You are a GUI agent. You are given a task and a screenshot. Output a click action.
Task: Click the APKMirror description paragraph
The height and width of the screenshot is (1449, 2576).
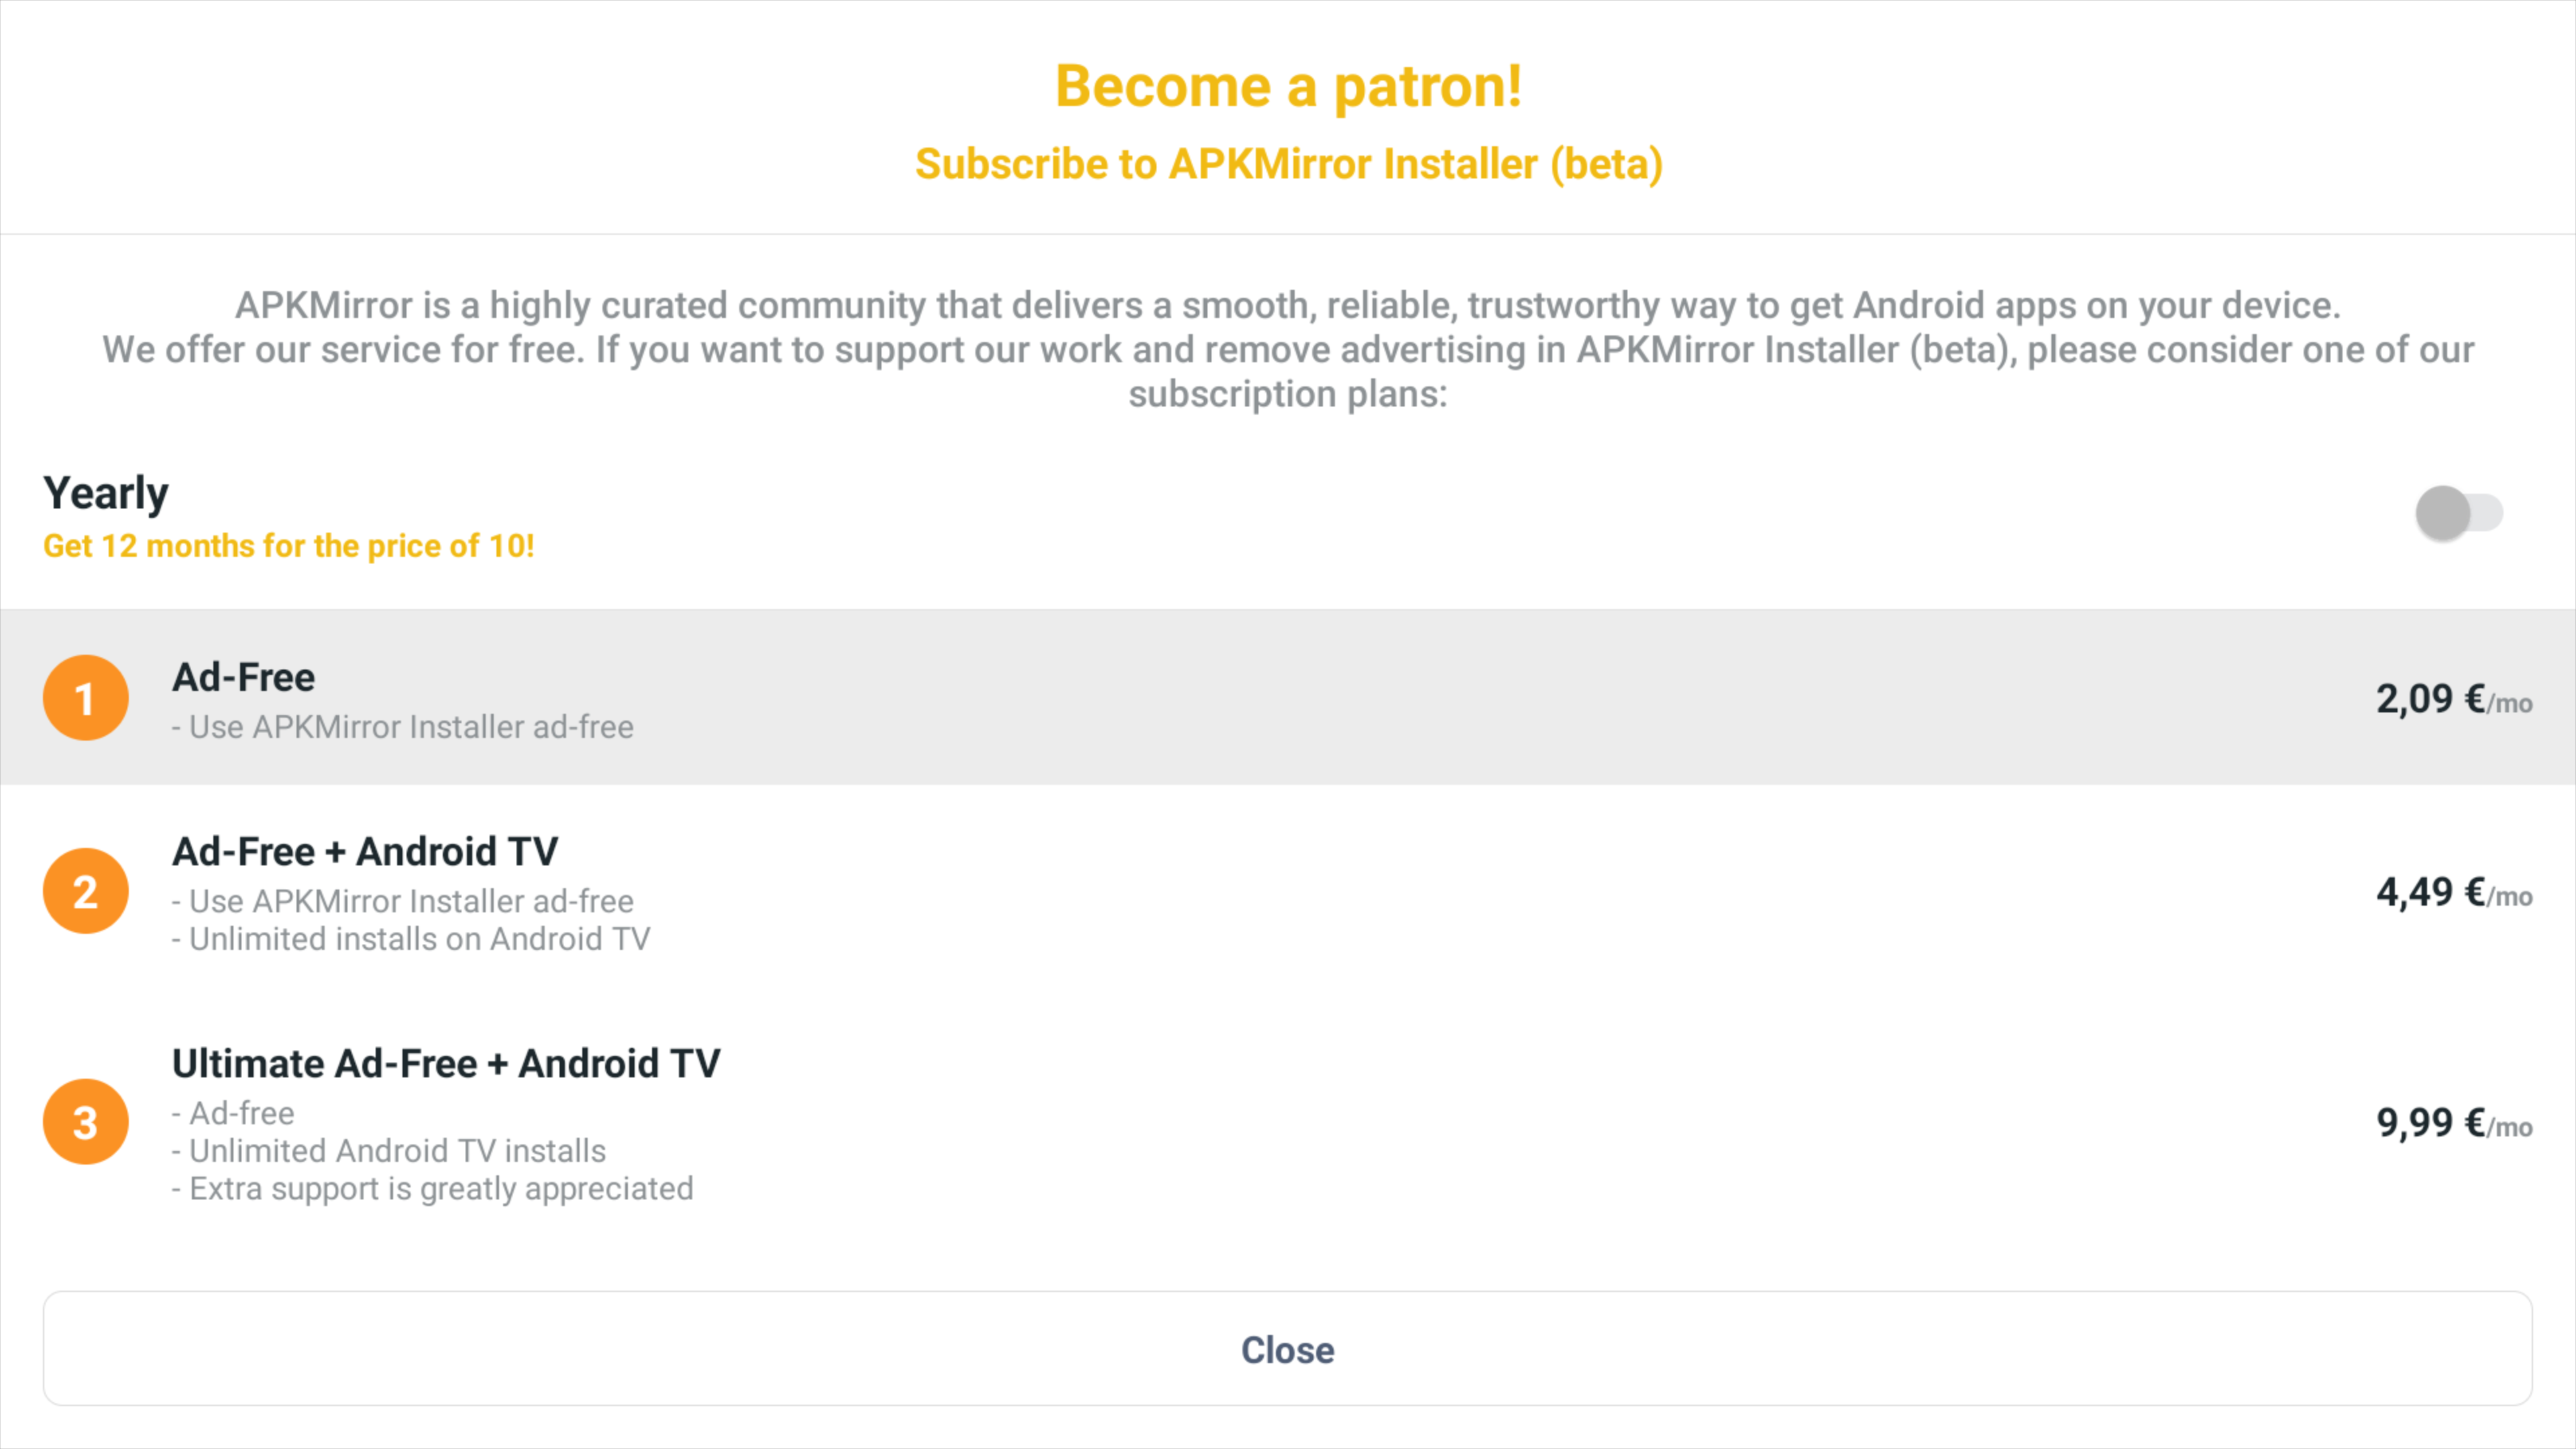[x=1288, y=350]
